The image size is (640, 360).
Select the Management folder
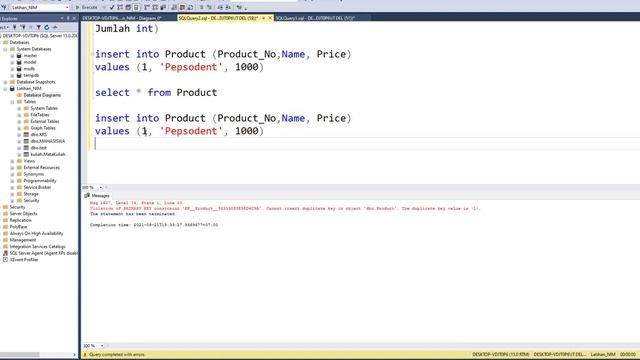[x=22, y=240]
